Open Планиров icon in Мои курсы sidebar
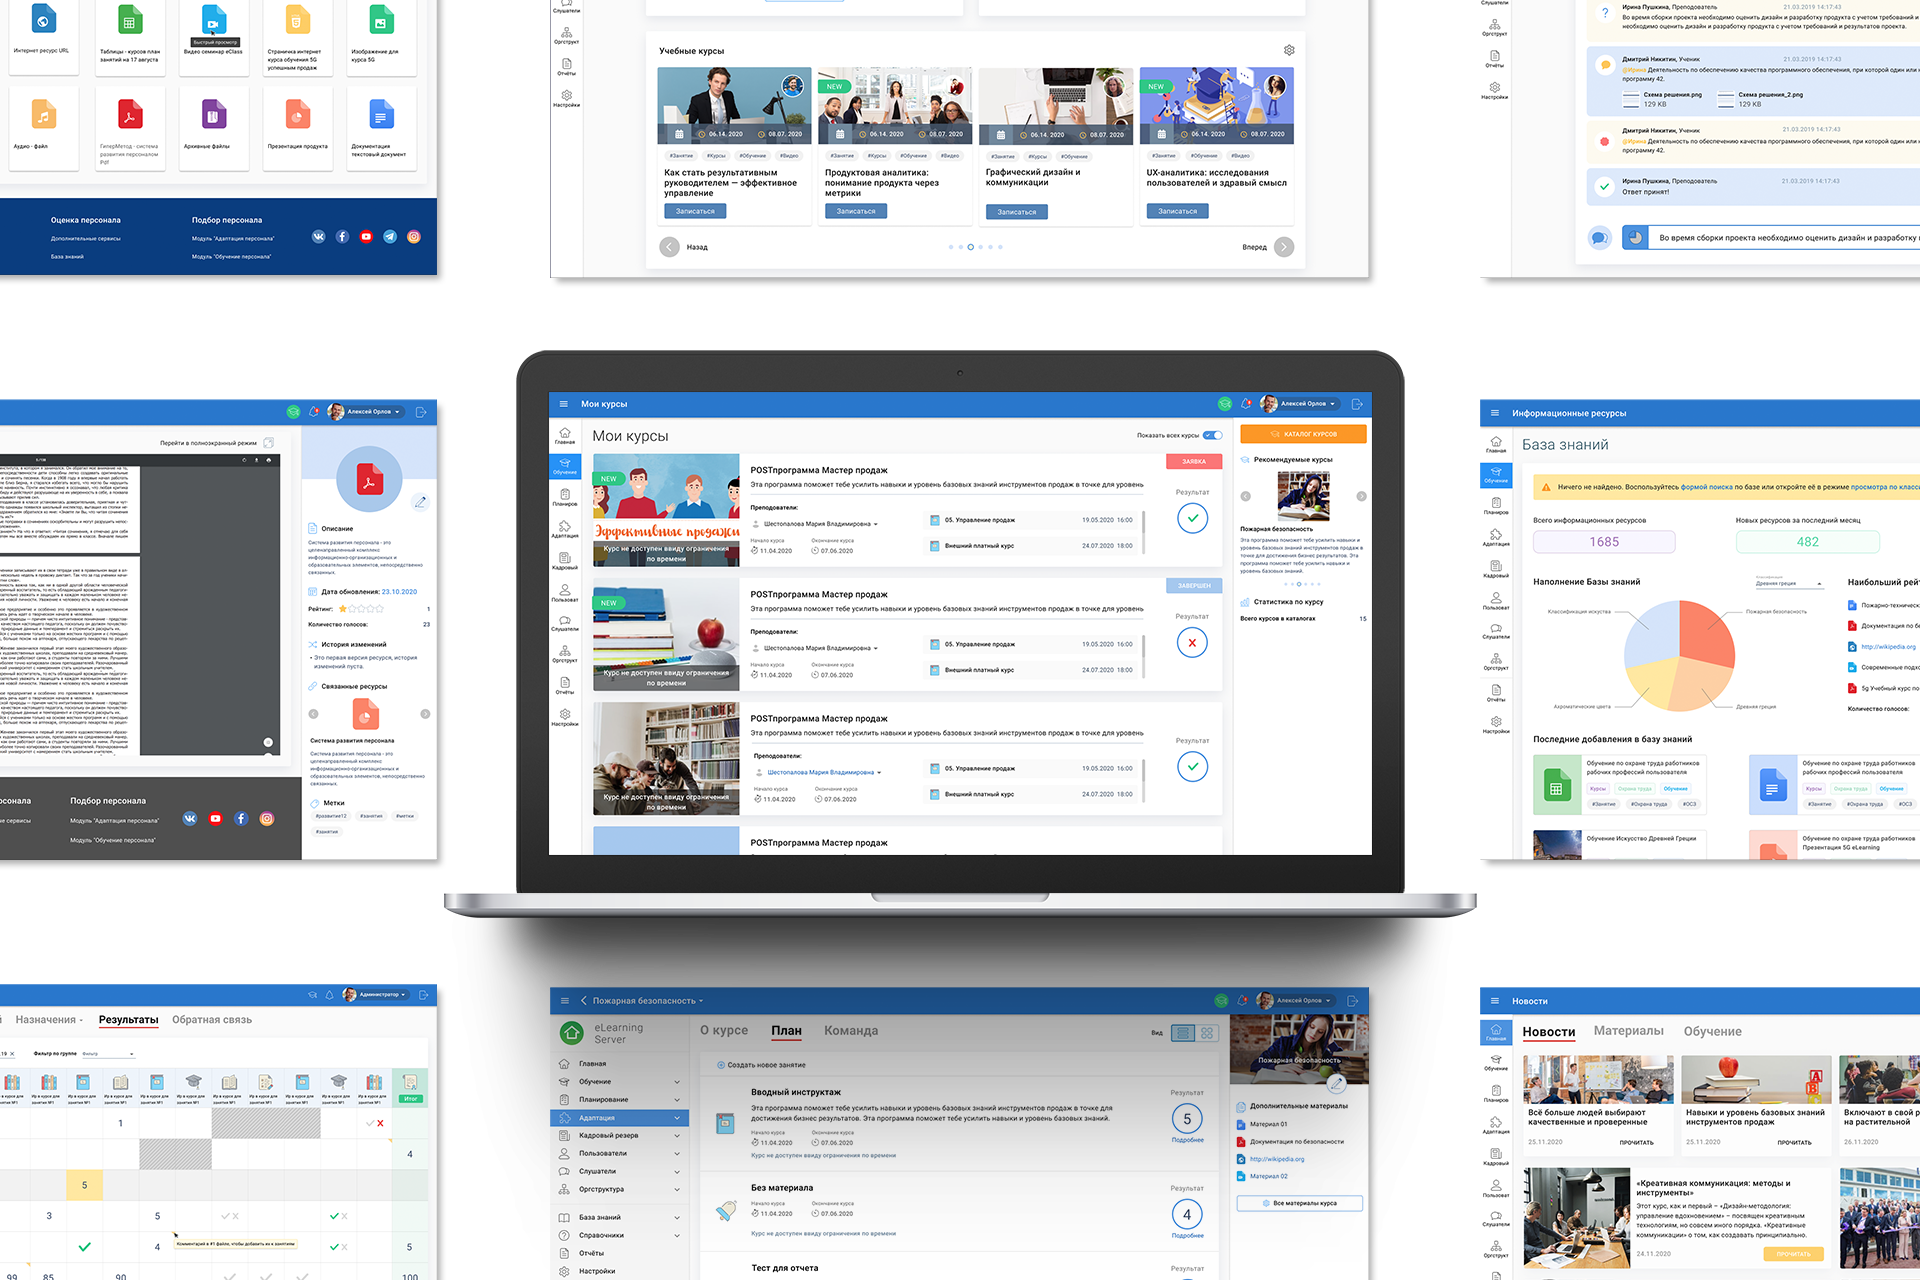Viewport: 1920px width, 1280px height. (565, 497)
